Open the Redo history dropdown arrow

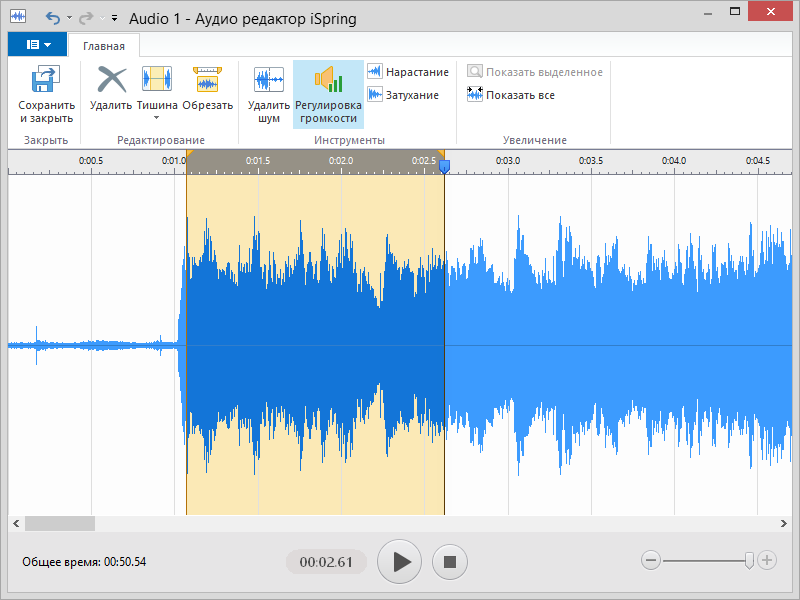click(102, 18)
